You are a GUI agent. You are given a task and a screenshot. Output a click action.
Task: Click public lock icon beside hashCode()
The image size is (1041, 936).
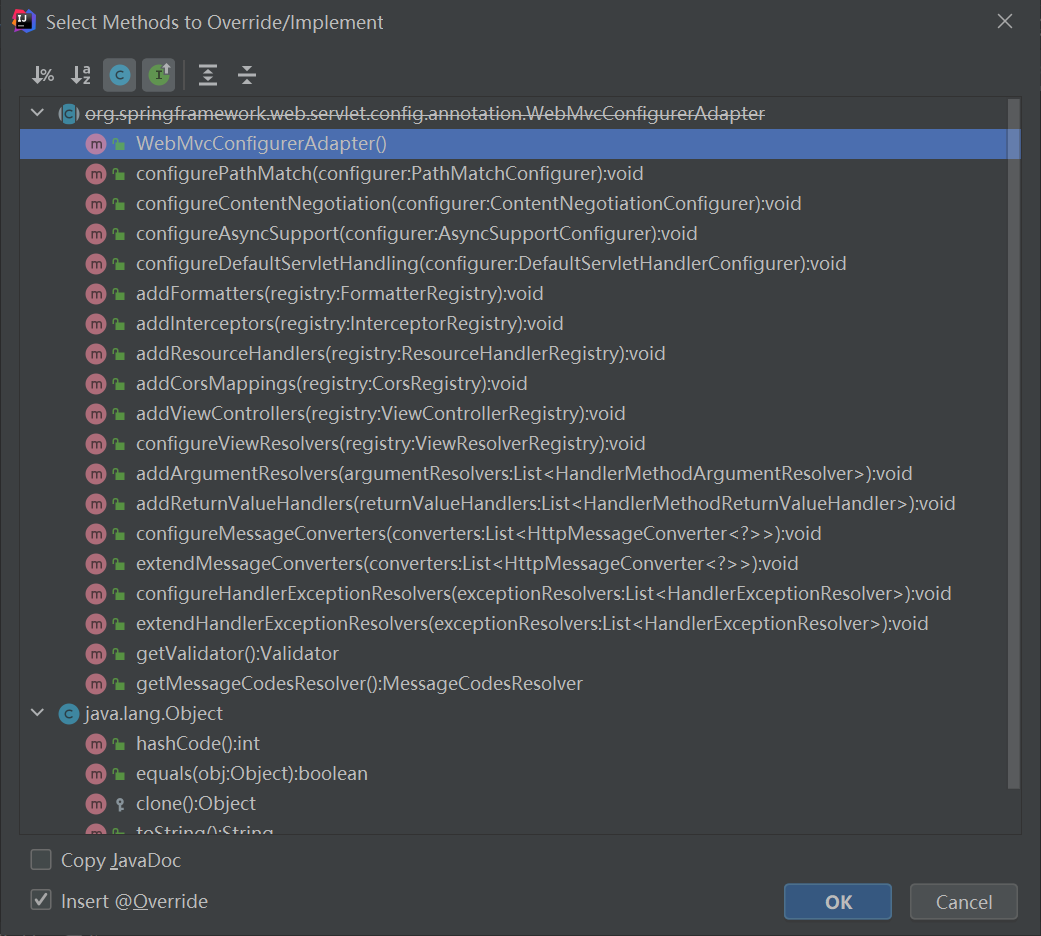(119, 744)
